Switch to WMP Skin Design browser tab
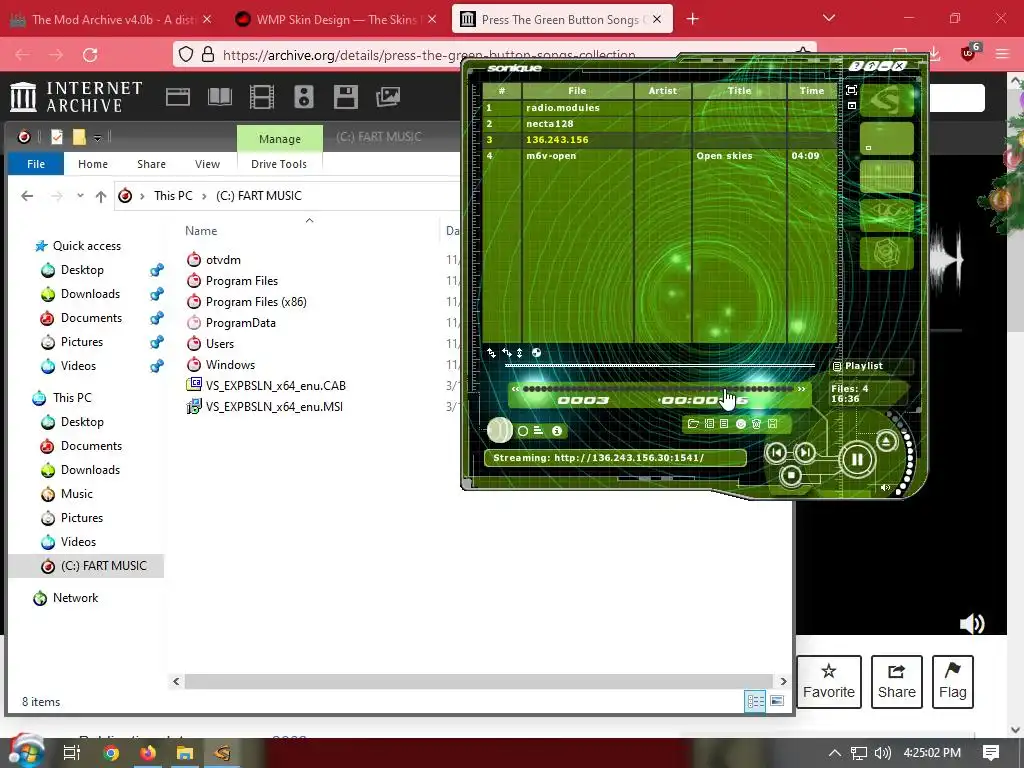 click(x=336, y=20)
